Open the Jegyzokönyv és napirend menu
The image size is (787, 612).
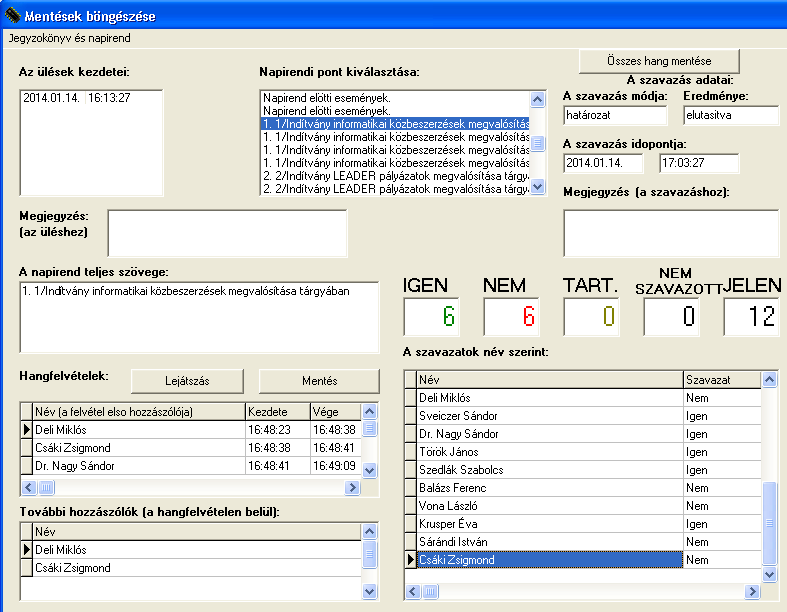coord(70,38)
